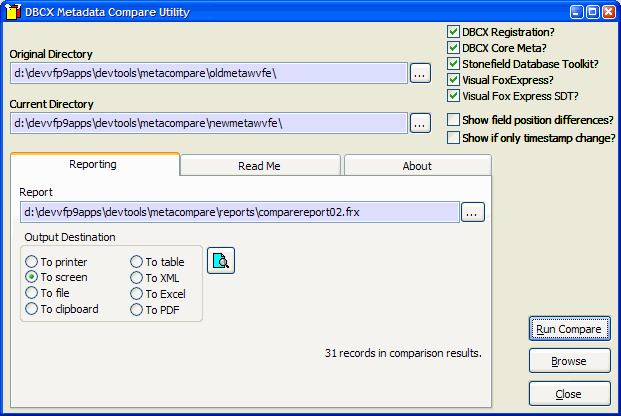Viewport: 621px width, 416px height.
Task: Click the DBCX app icon in title bar
Action: coord(13,12)
